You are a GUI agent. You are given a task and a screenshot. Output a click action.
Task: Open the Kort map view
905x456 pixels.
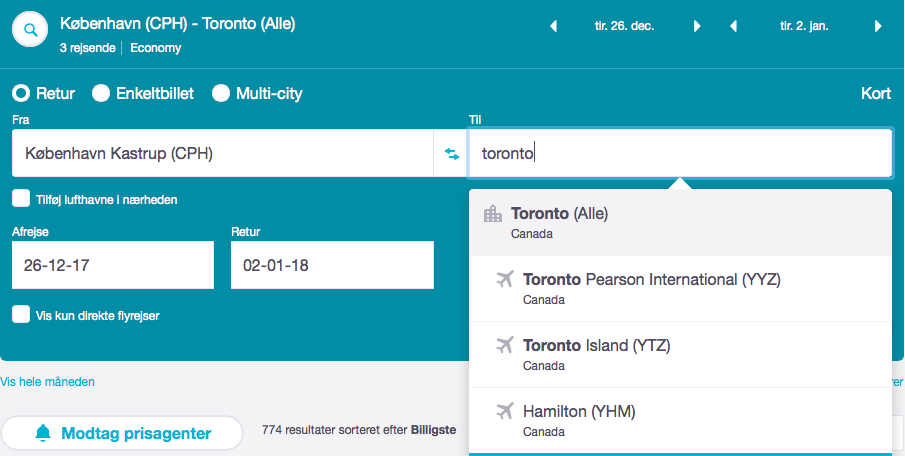875,94
